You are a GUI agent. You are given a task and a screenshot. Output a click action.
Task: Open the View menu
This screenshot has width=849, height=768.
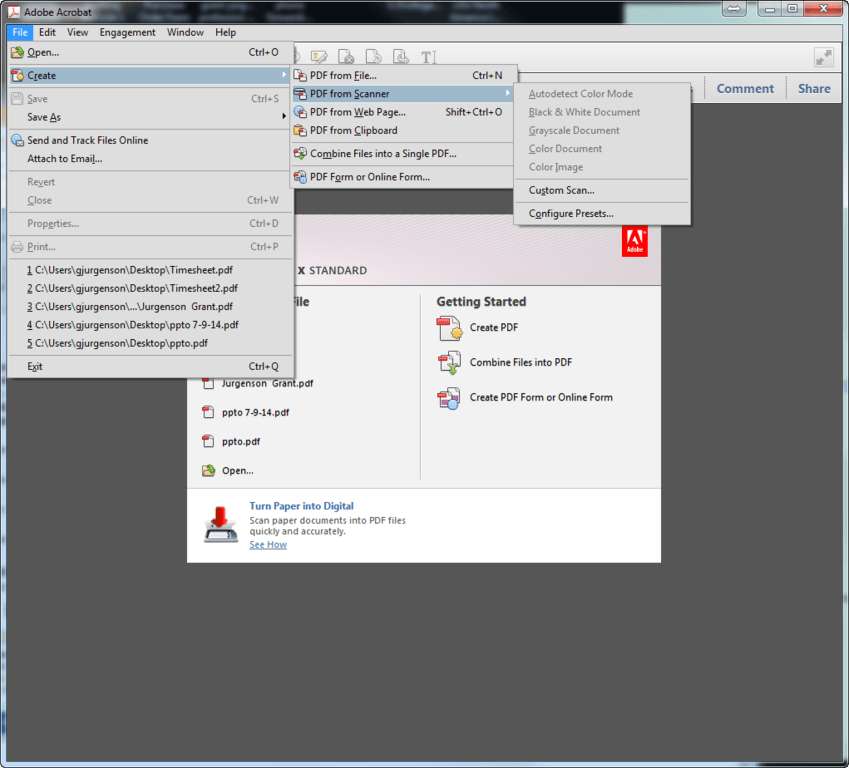[77, 32]
